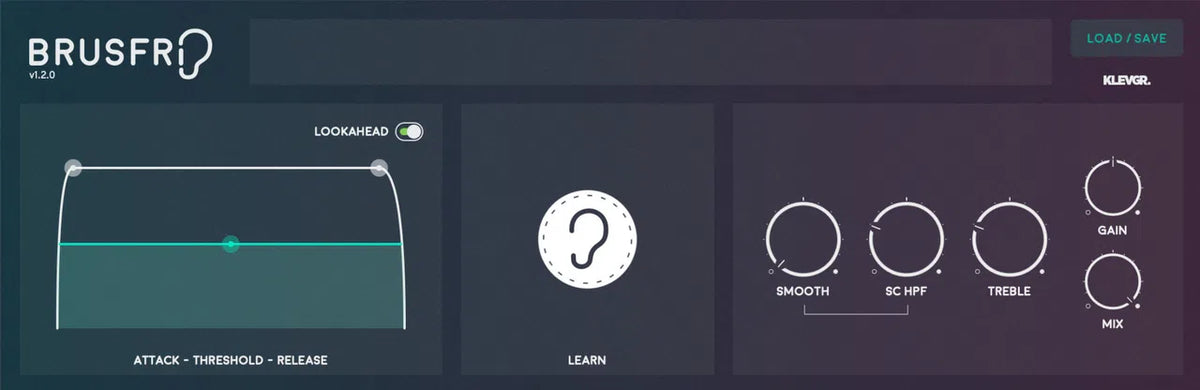Click the Learn text label
The image size is (1200, 390).
pos(586,359)
